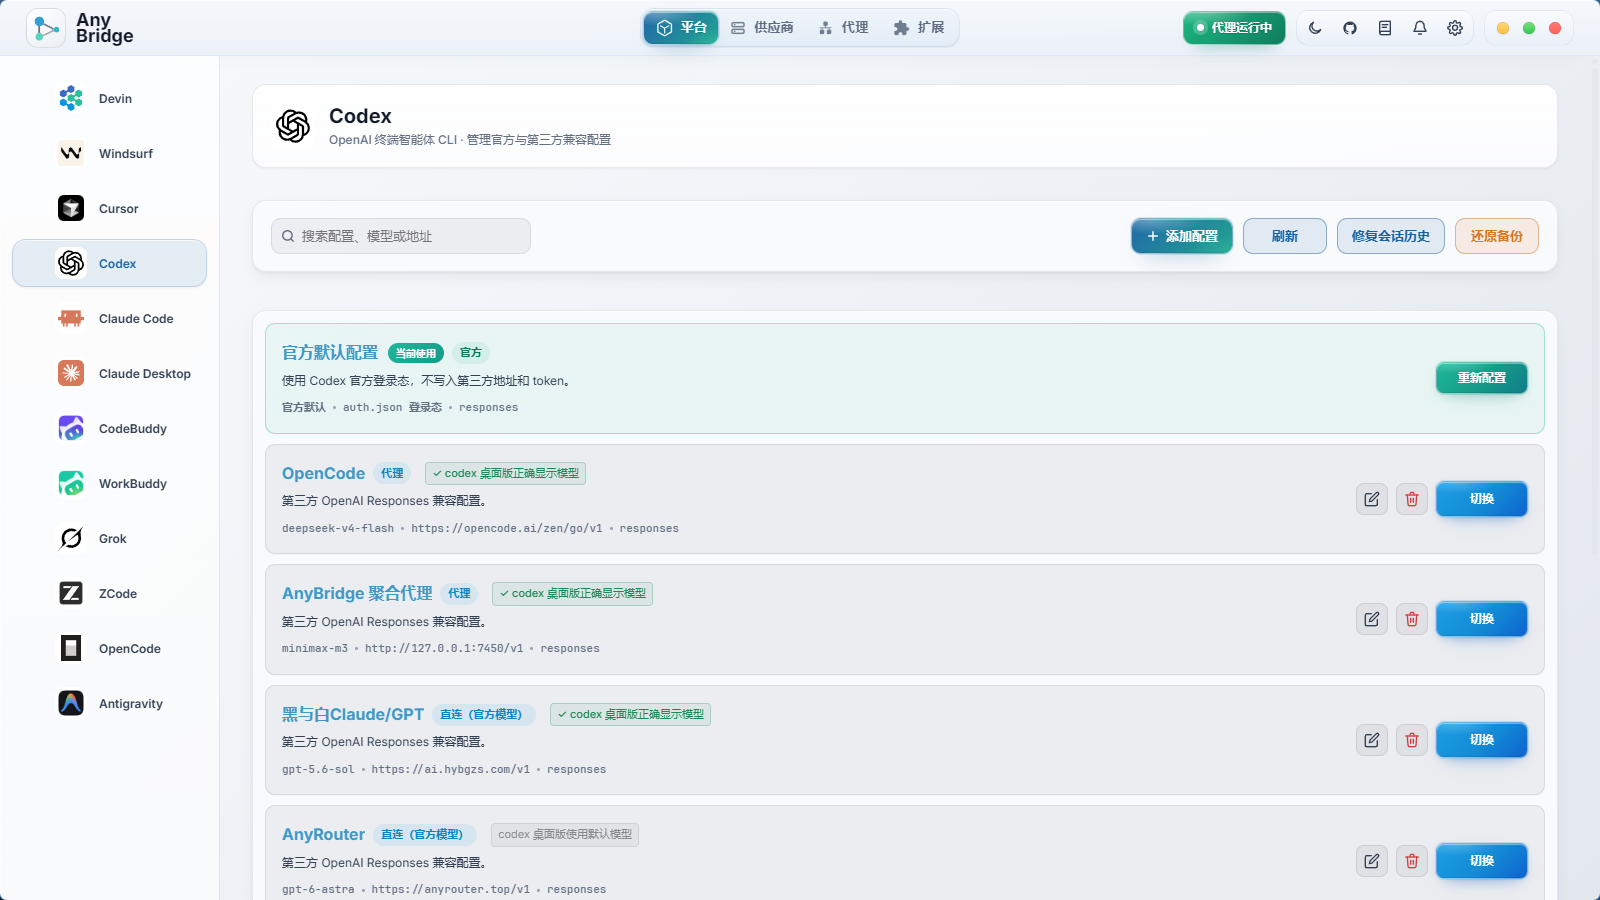Switch to the 扩展 tab
The height and width of the screenshot is (900, 1600).
point(919,28)
